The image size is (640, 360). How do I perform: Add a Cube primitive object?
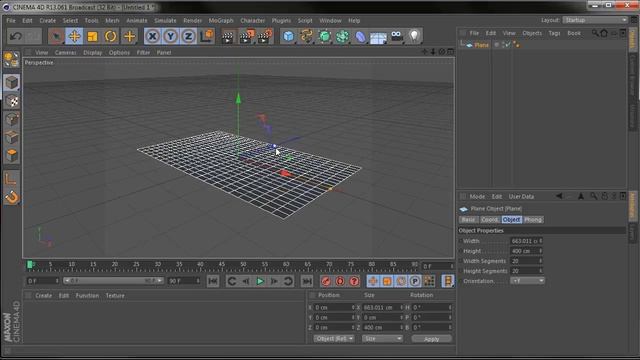tap(288, 36)
